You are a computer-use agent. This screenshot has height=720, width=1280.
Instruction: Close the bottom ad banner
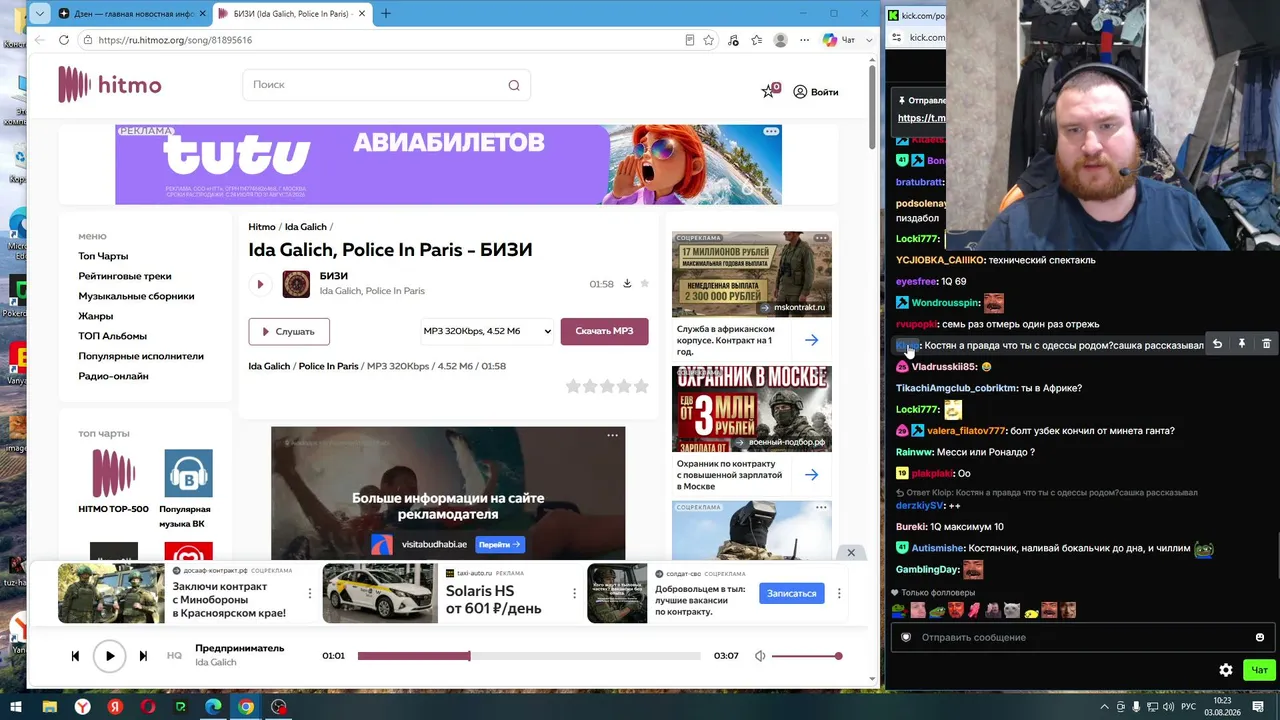[x=851, y=553]
